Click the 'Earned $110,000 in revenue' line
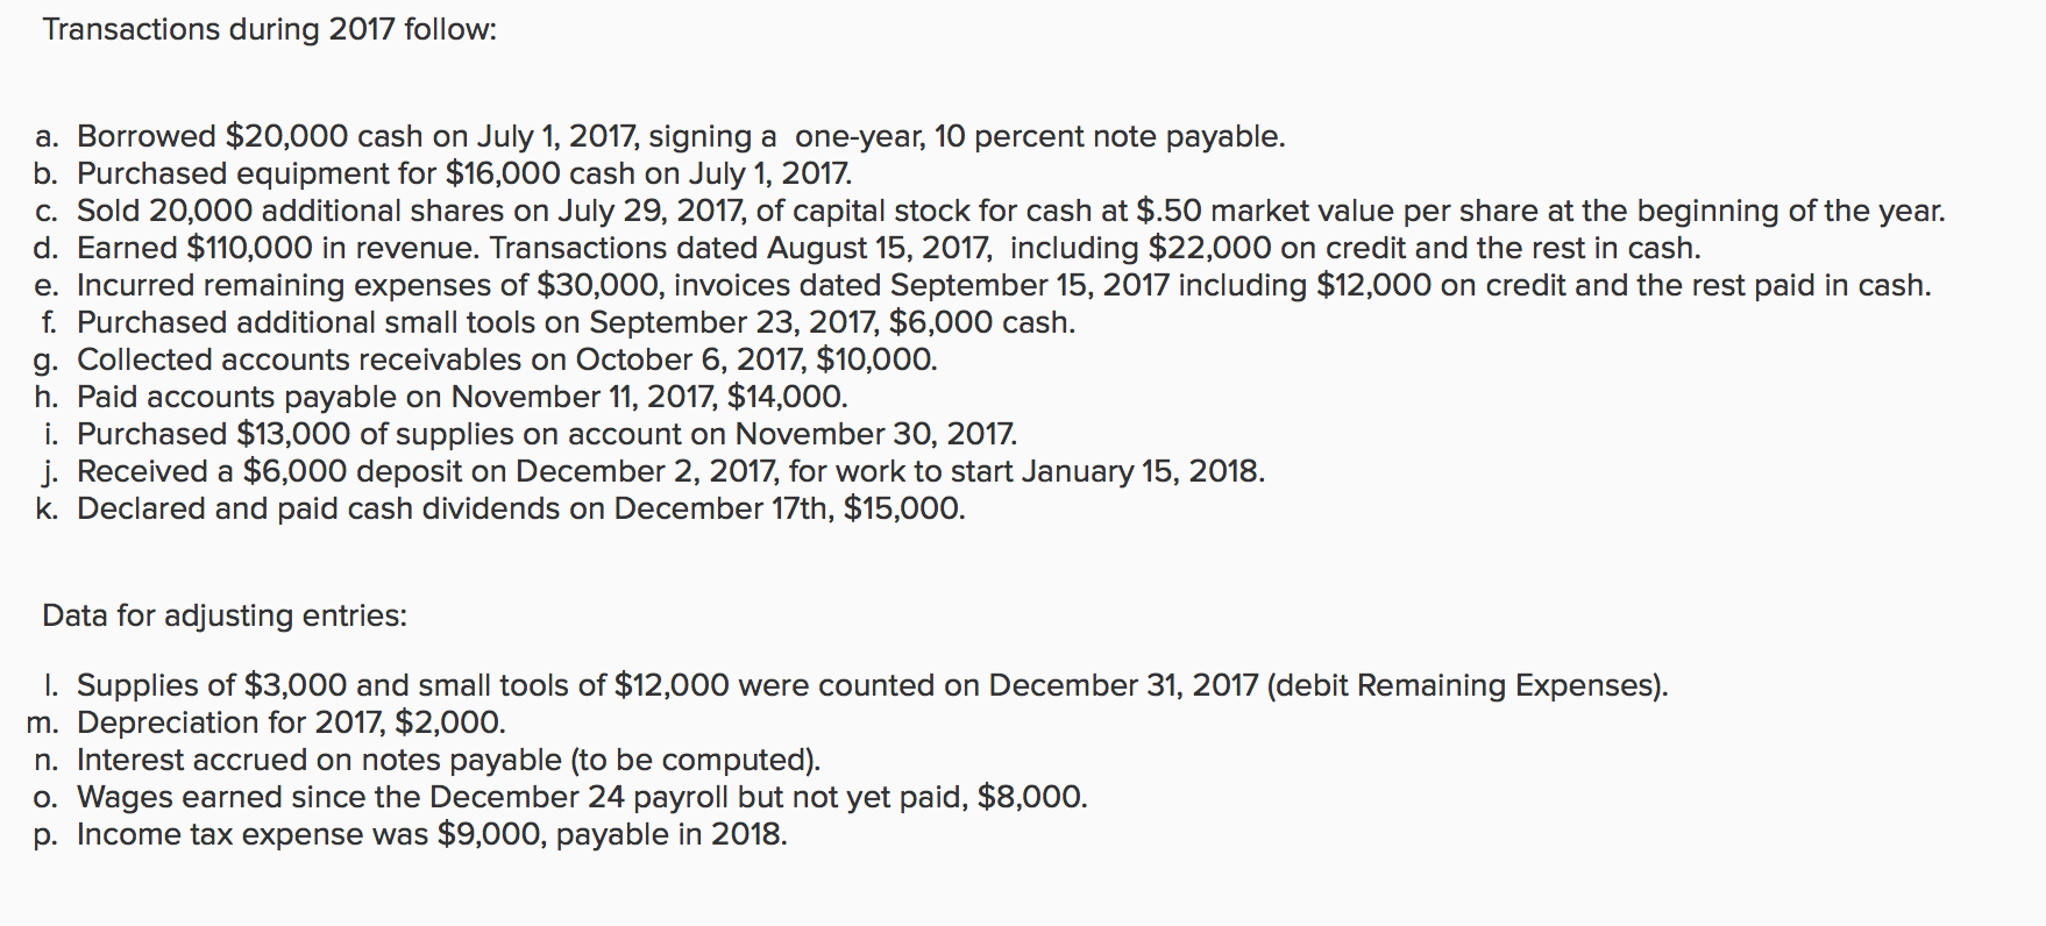Screen dimensions: 2046x926 pyautogui.click(x=867, y=248)
